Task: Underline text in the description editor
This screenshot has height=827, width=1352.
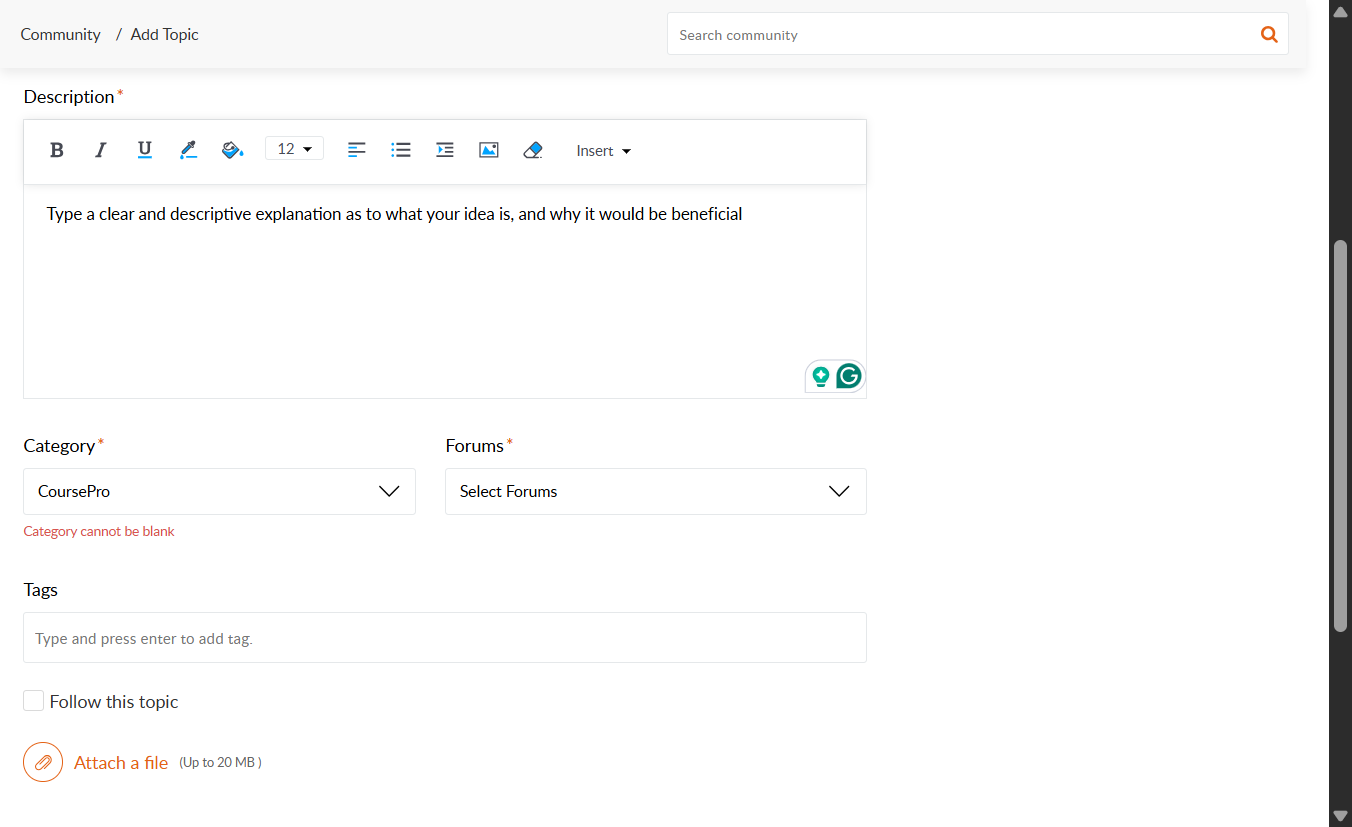Action: tap(144, 150)
